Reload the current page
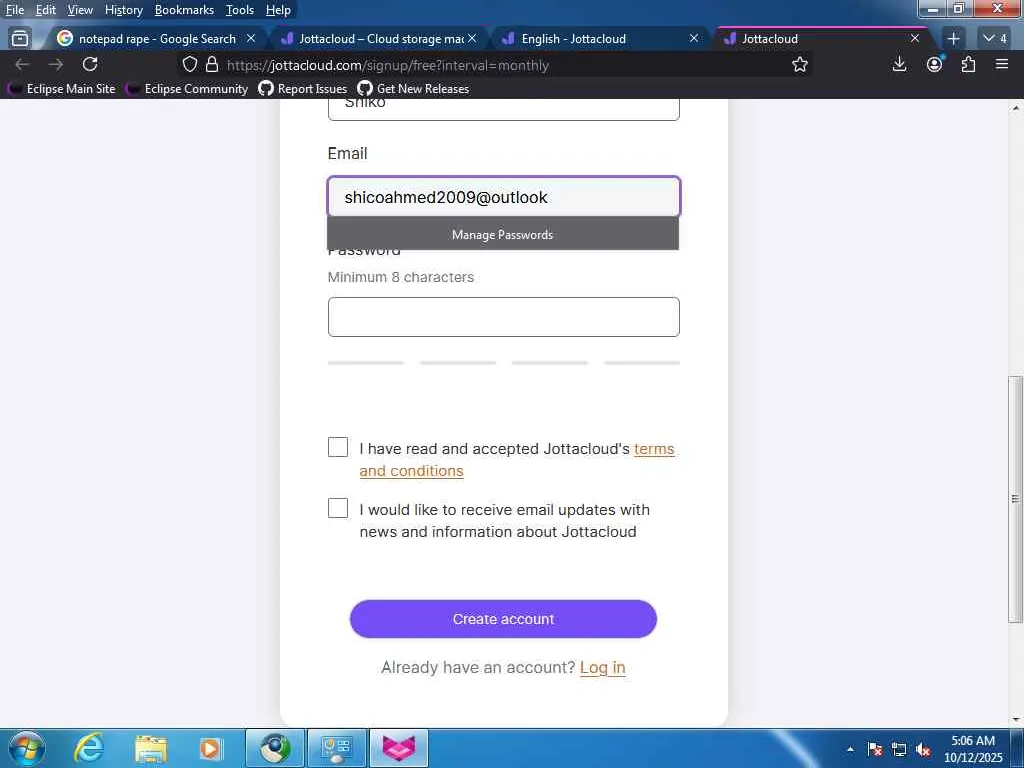Viewport: 1024px width, 768px height. 90,64
